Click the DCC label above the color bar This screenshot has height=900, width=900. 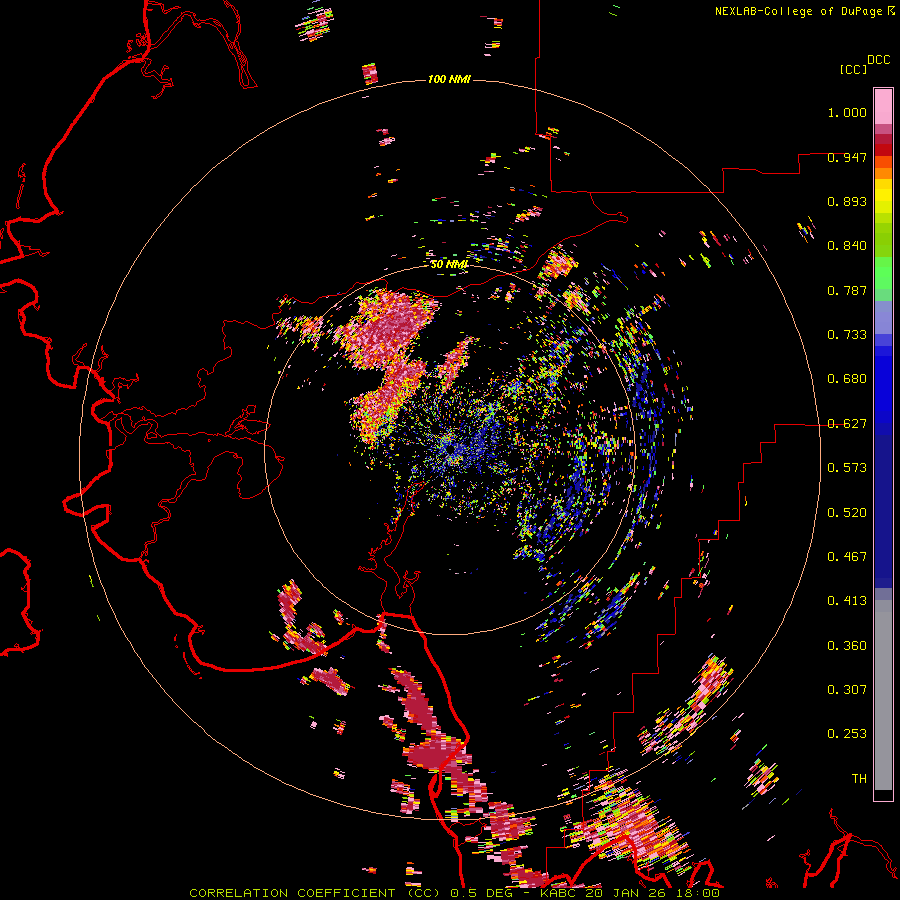point(879,60)
